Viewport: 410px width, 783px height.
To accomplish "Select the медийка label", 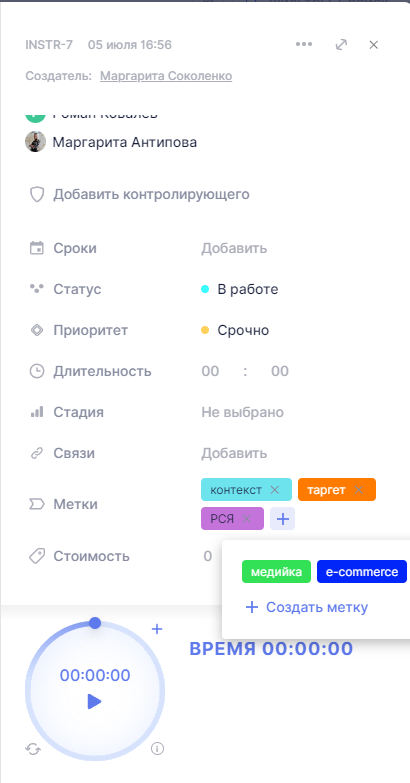I will click(276, 572).
